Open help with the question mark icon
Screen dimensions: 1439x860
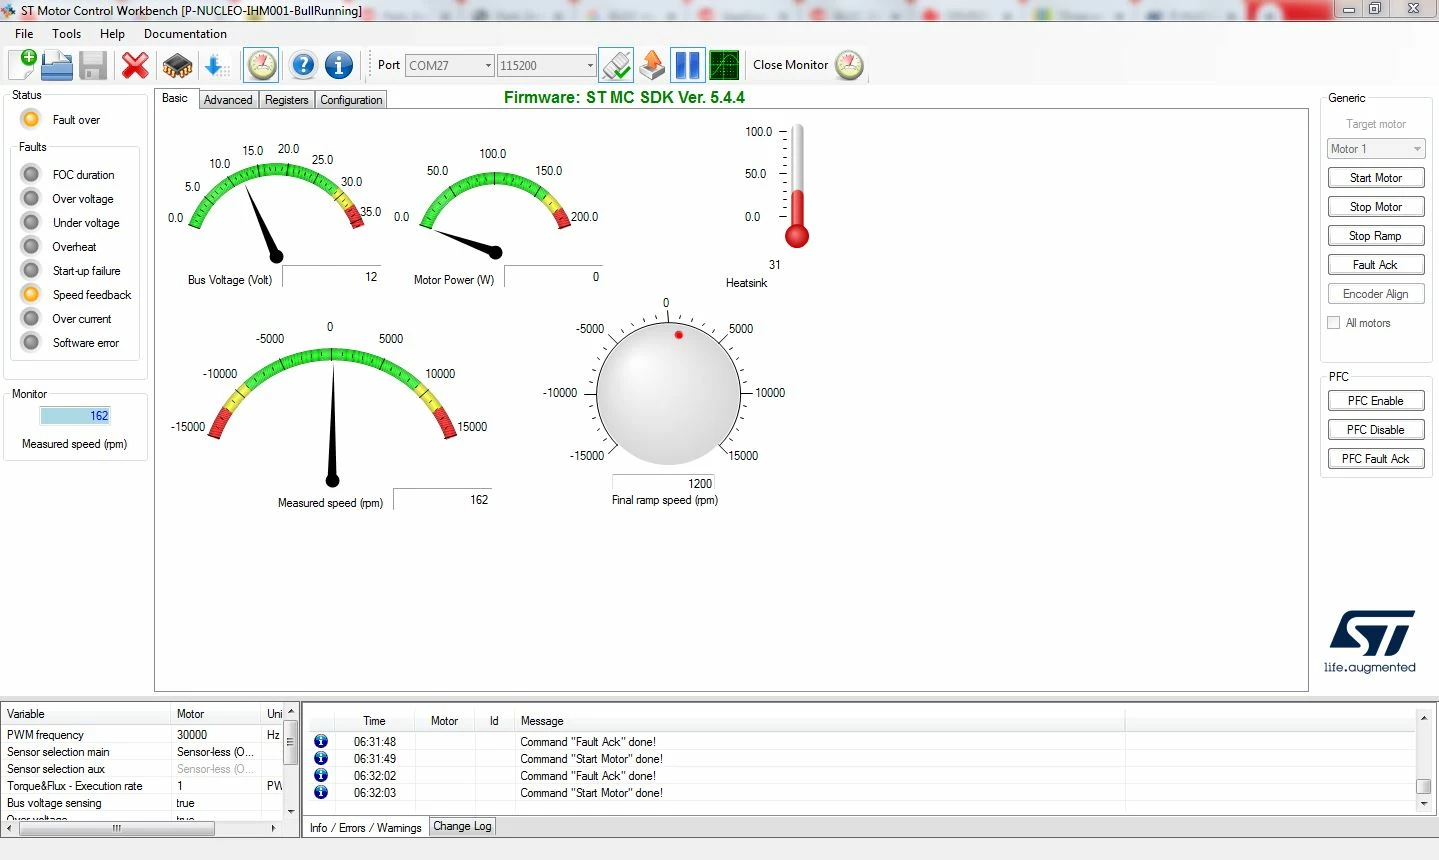click(303, 65)
